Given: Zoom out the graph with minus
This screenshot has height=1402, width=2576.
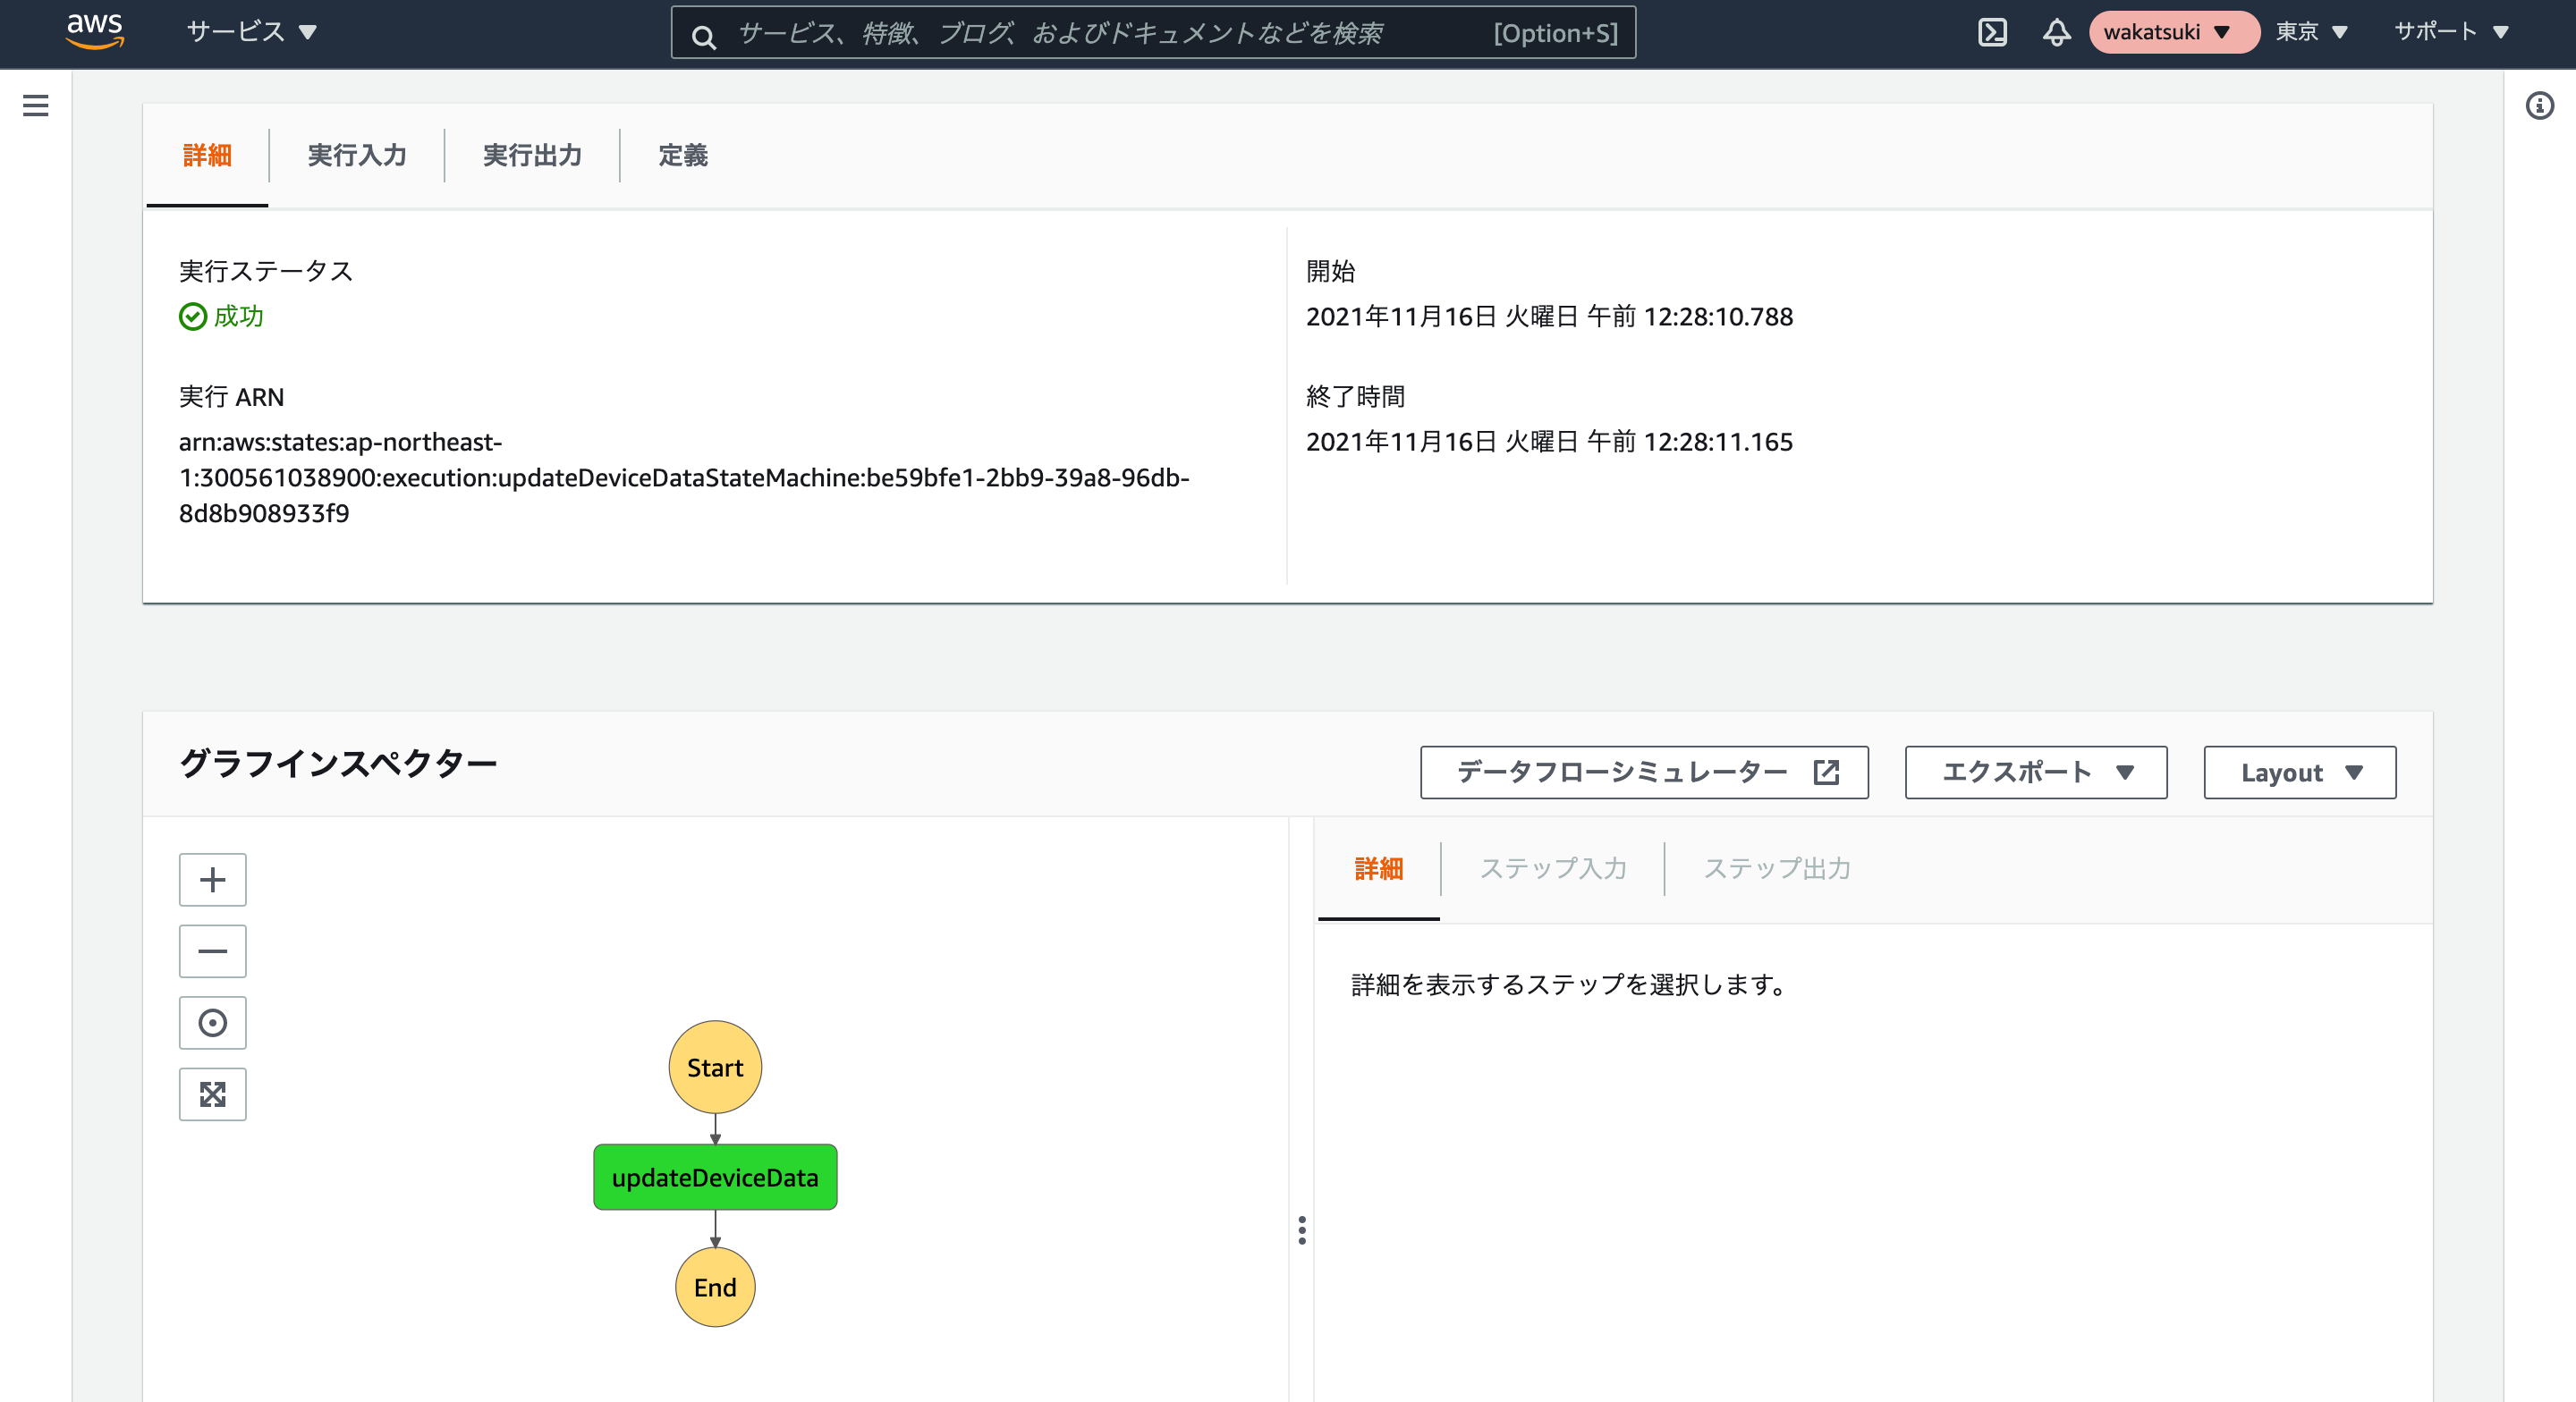Looking at the screenshot, I should [x=213, y=951].
